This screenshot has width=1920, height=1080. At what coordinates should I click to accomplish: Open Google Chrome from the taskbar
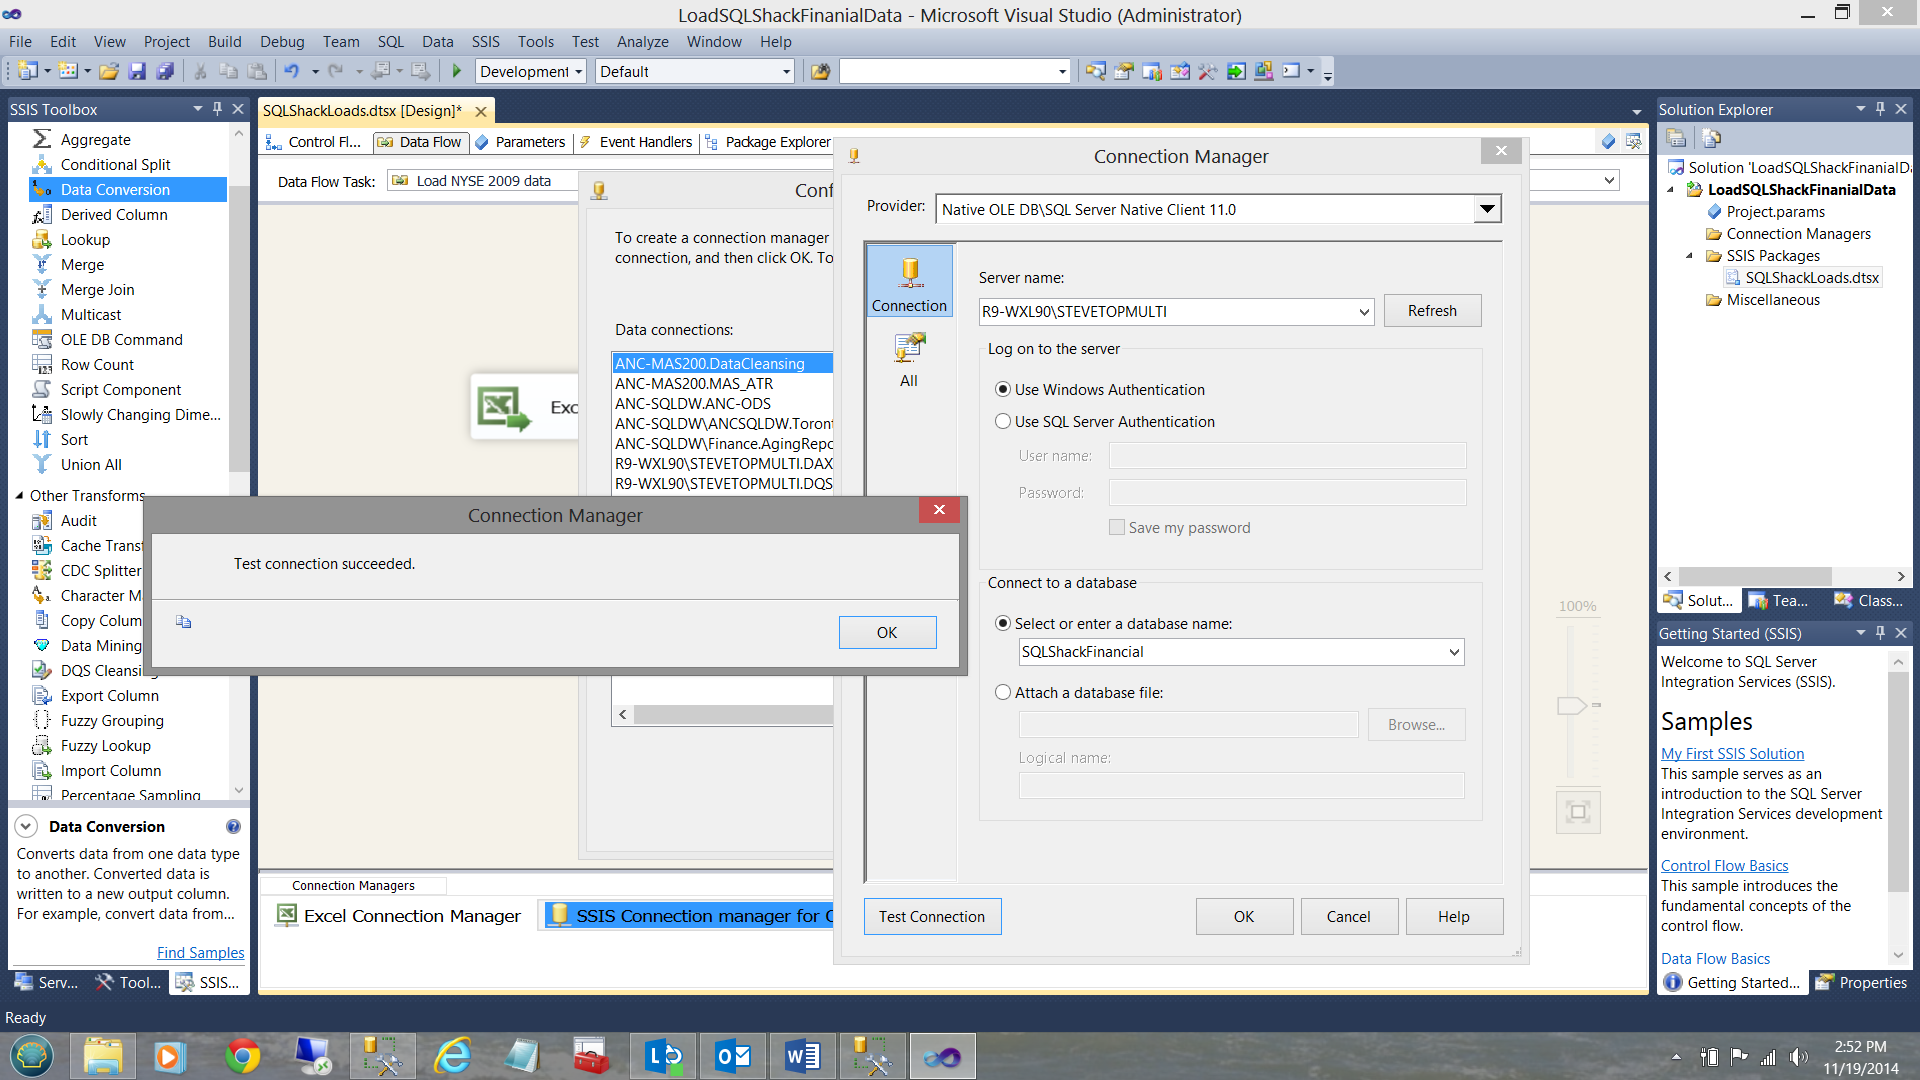242,1056
